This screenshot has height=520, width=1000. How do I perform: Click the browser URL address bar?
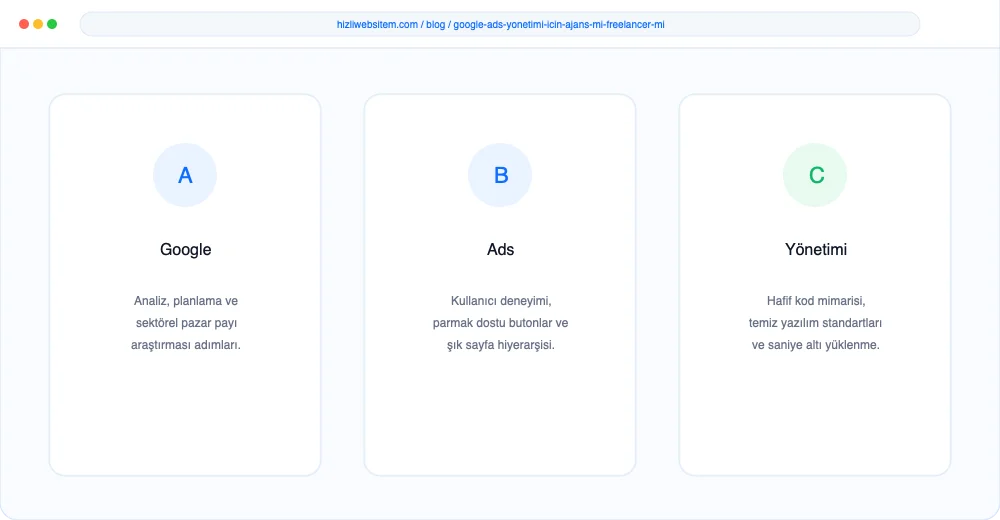(500, 24)
